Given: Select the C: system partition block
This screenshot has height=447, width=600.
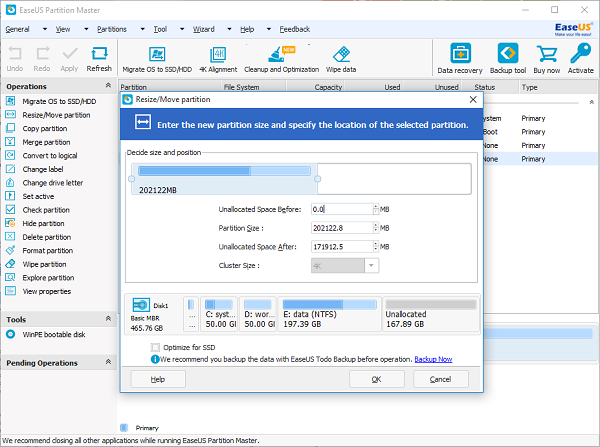Looking at the screenshot, I should [x=219, y=314].
